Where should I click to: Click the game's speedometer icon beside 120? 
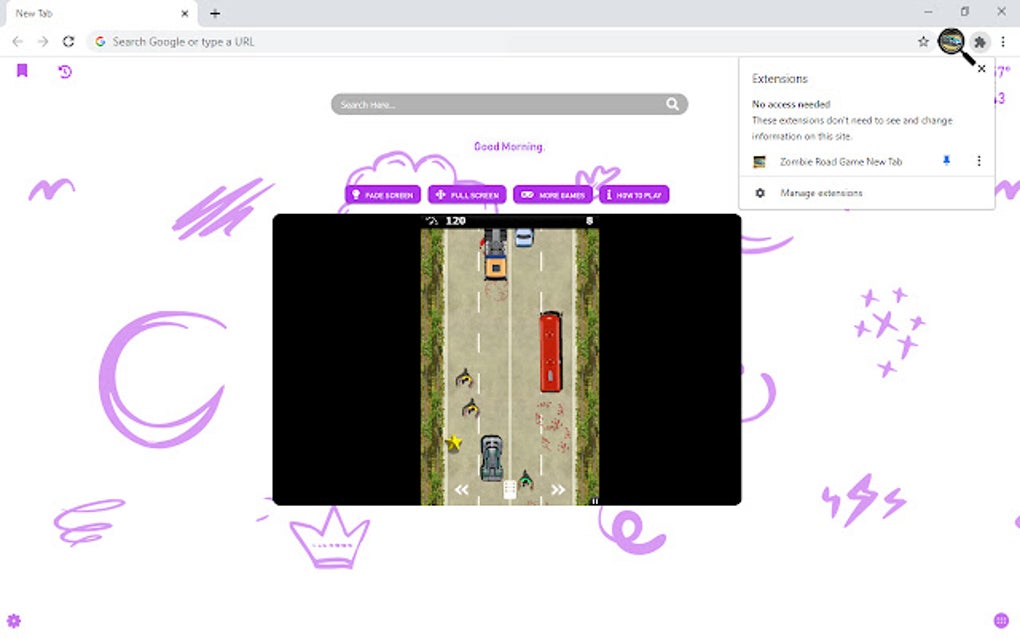pos(431,220)
